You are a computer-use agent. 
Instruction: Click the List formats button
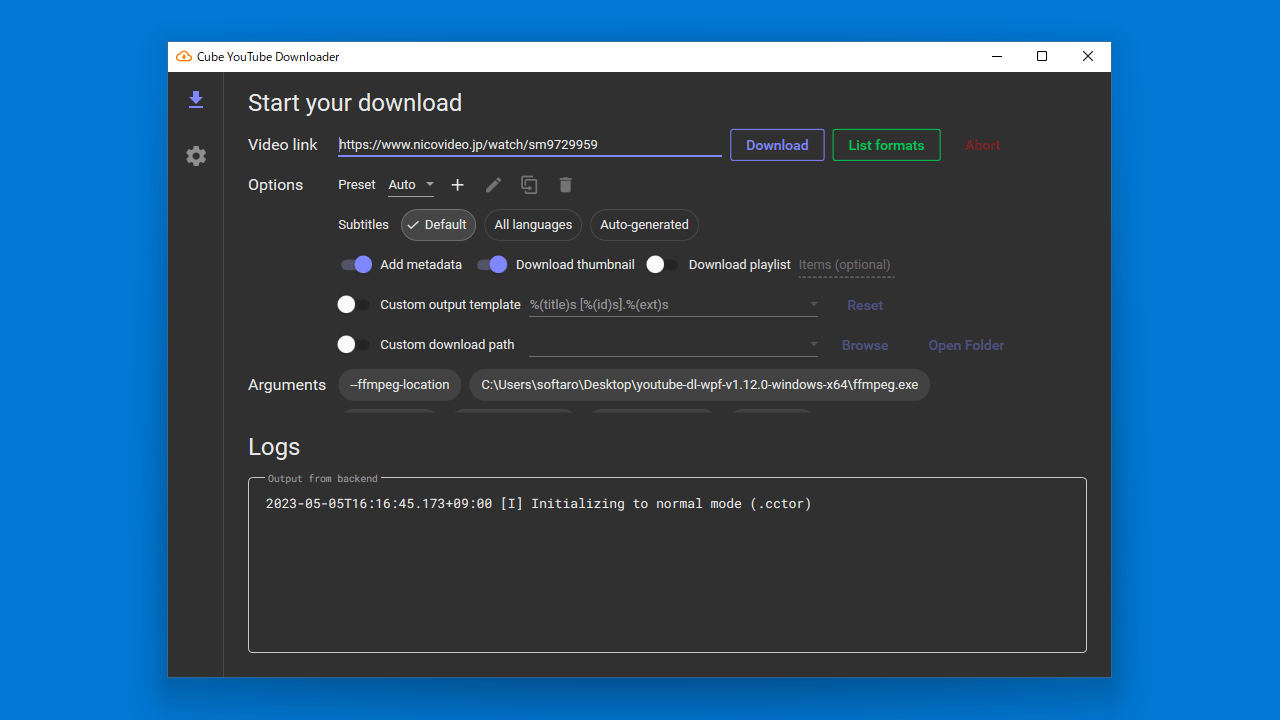[x=886, y=145]
